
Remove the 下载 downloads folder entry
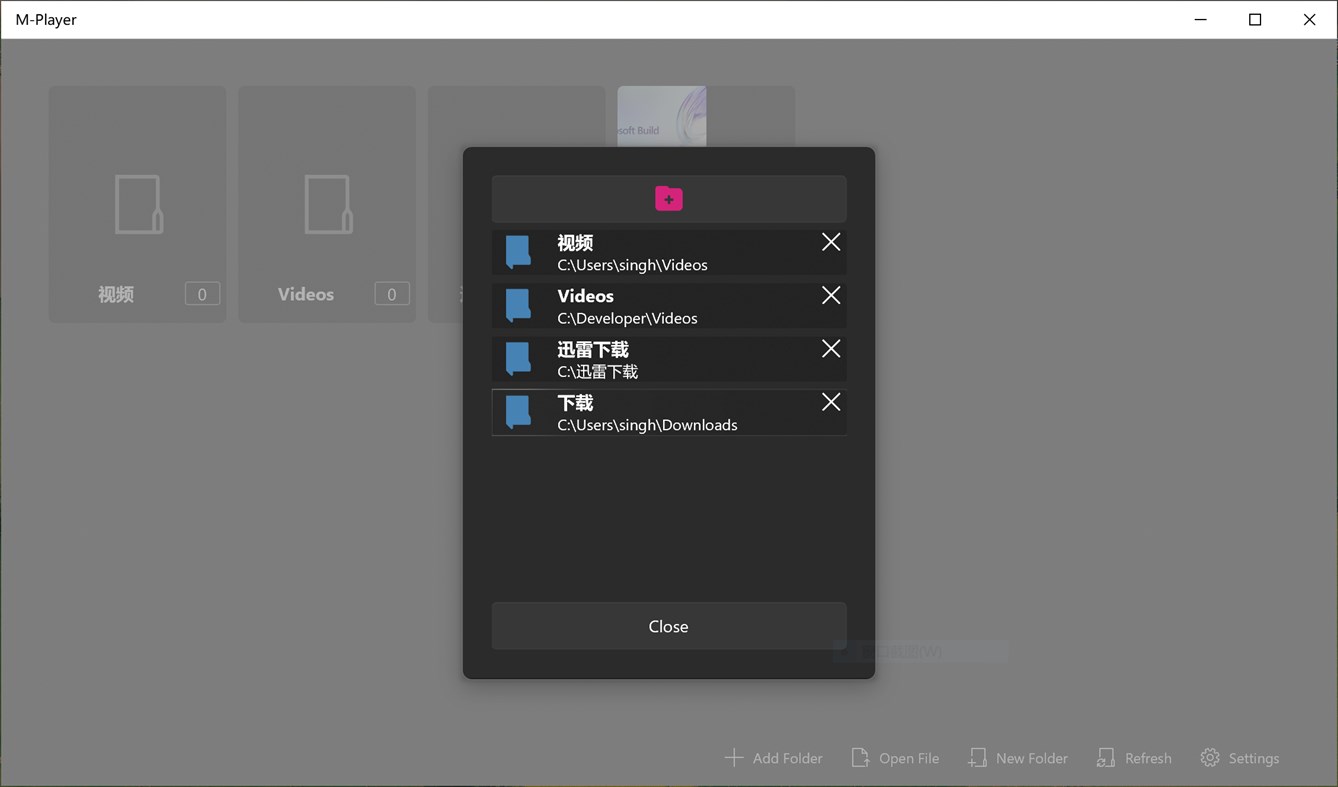830,401
